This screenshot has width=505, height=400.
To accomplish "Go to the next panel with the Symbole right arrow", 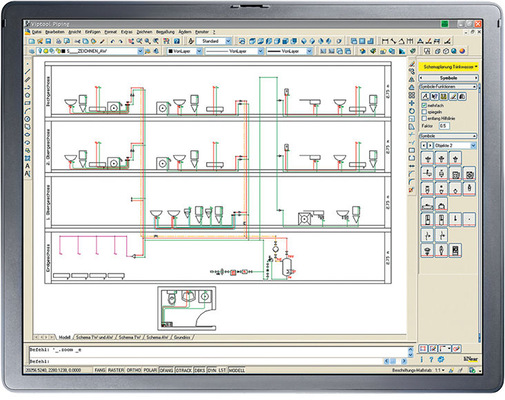I will [476, 78].
